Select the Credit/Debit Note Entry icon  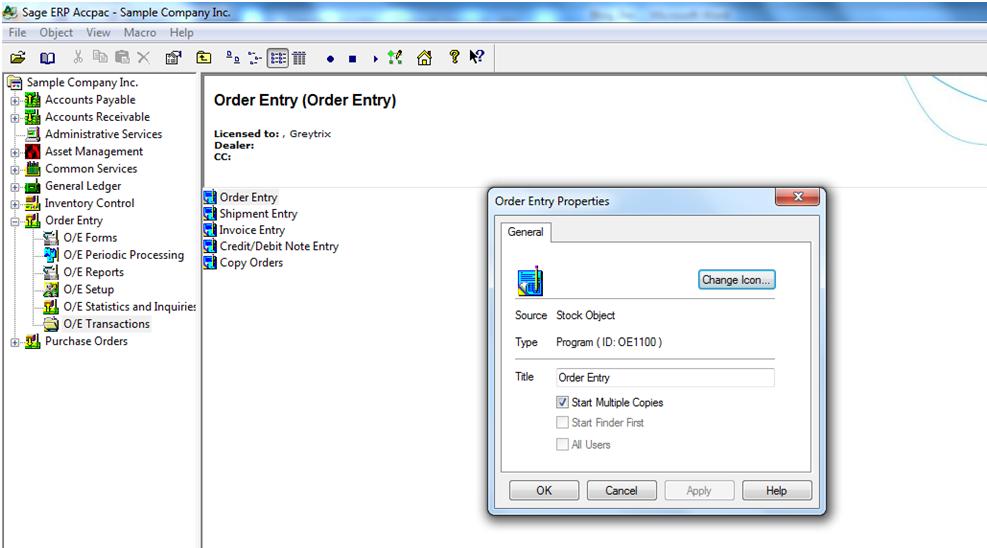tap(210, 246)
